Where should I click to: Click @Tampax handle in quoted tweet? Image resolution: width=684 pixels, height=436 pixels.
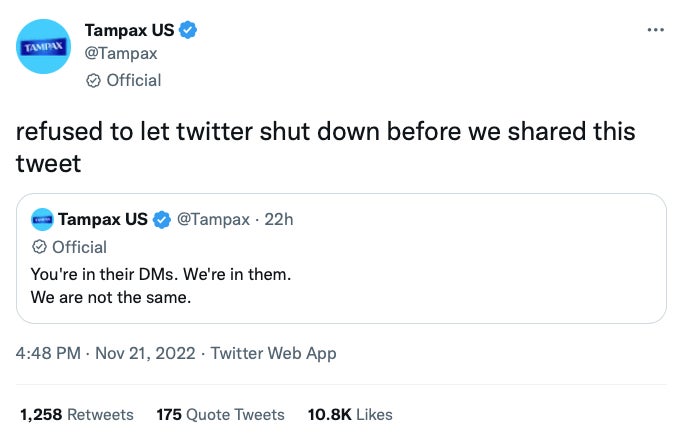[213, 219]
